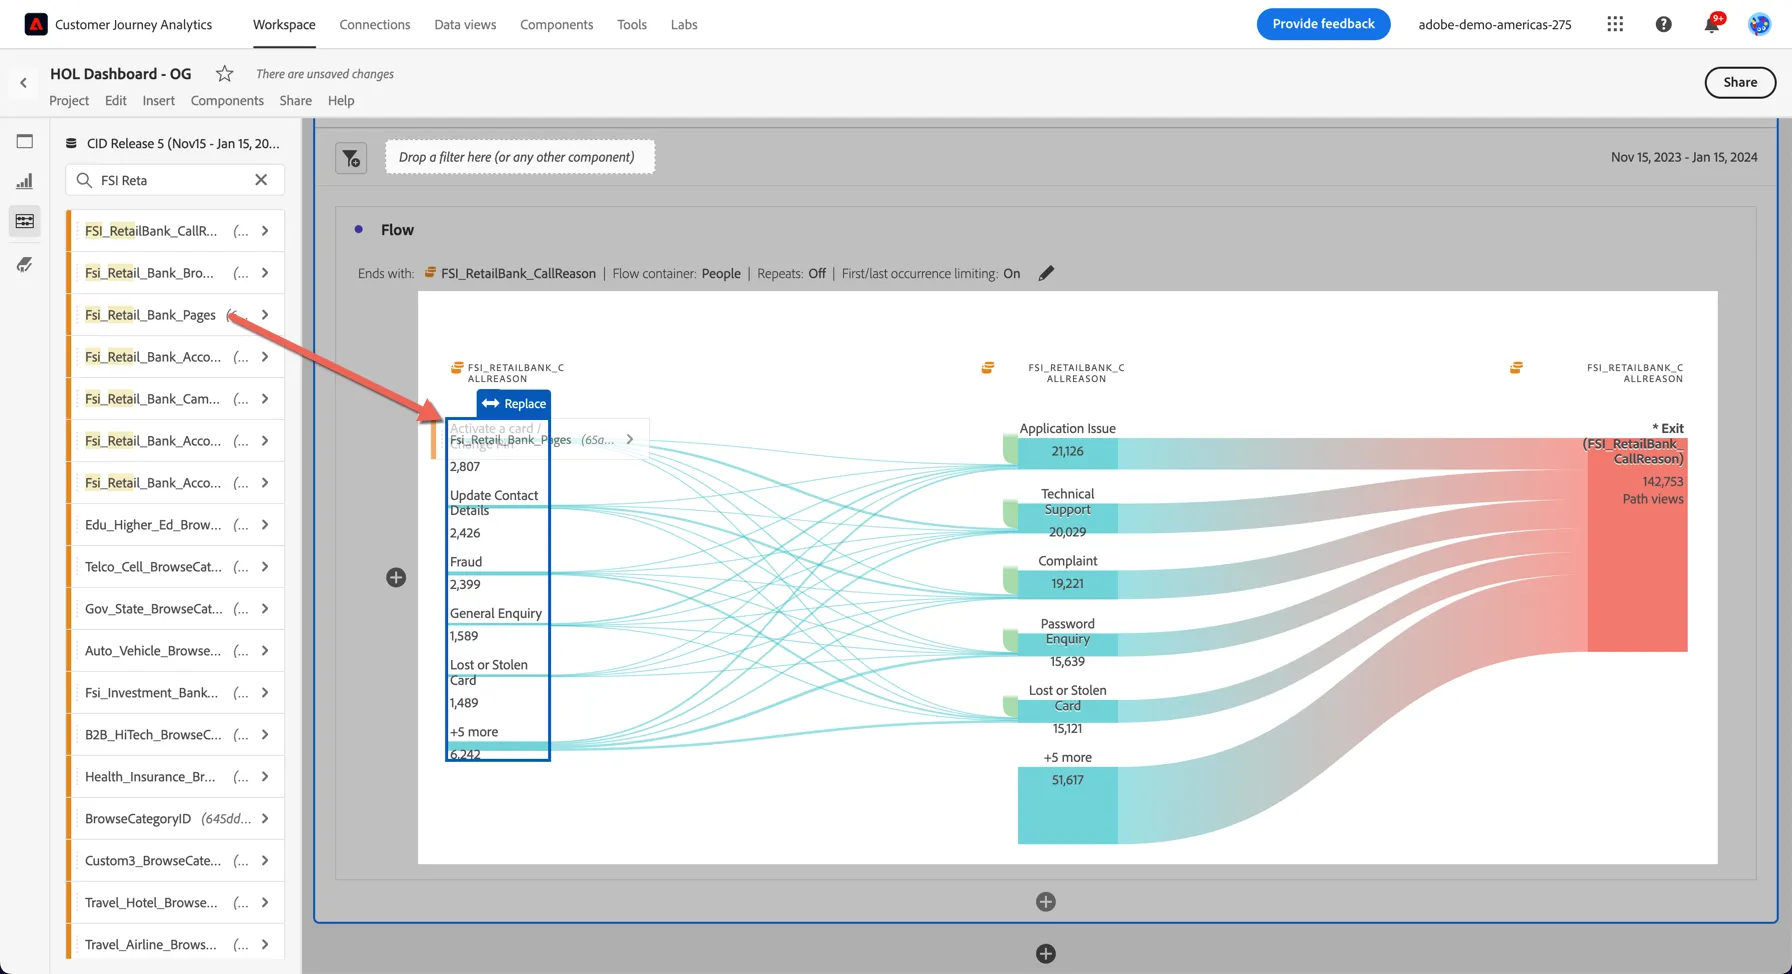Click the Replace button in flow
Viewport: 1792px width, 974px height.
514,404
